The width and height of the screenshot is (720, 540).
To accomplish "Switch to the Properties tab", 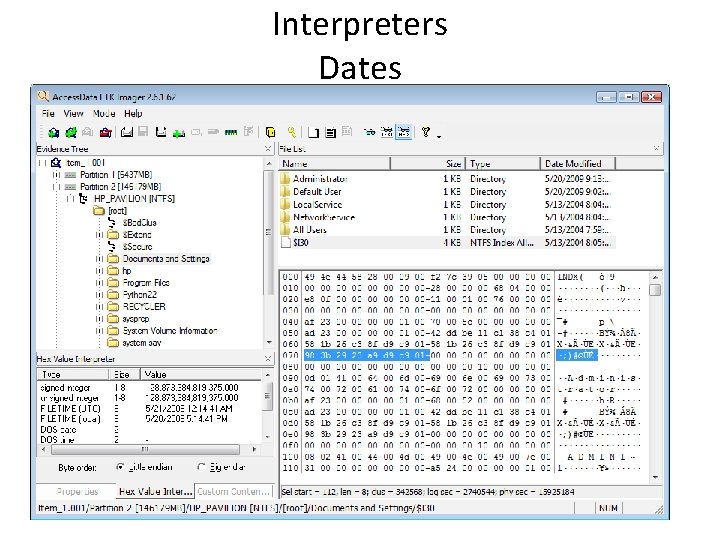I will (77, 491).
